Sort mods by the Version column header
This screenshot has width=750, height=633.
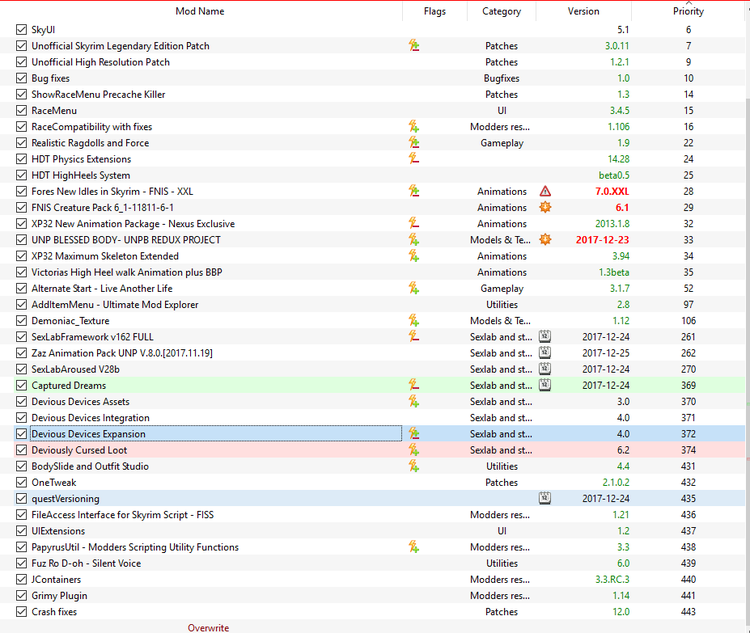(x=584, y=11)
